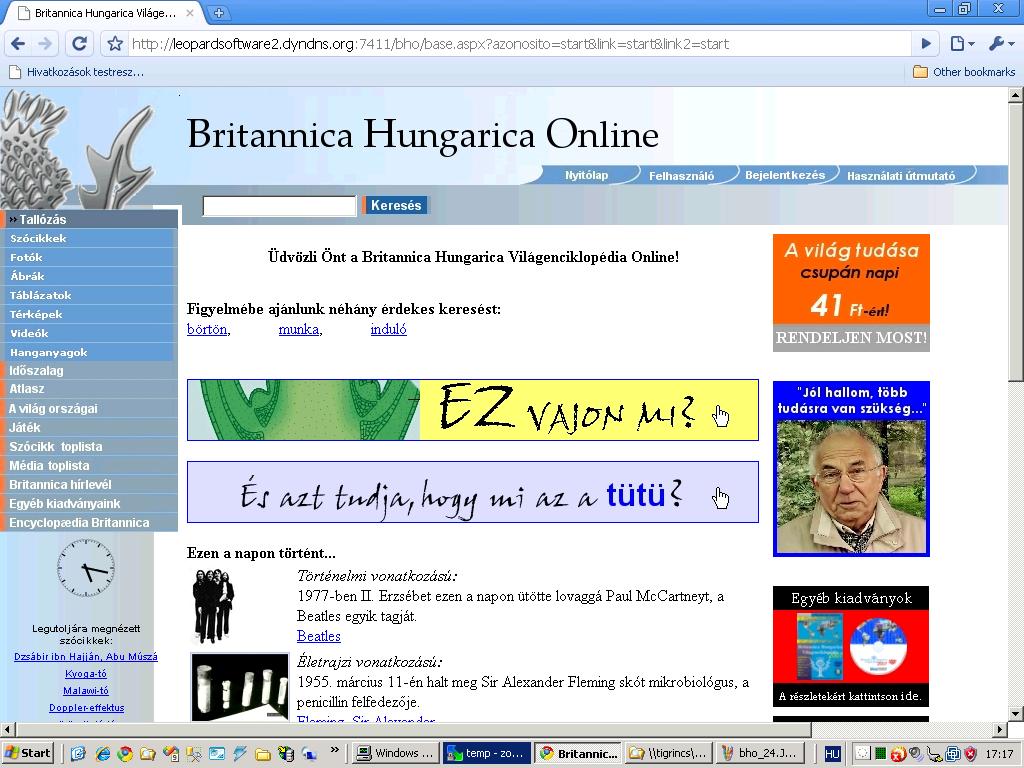Viewport: 1024px width, 768px height.
Task: Click the Go arrow beside the address bar
Action: [926, 44]
